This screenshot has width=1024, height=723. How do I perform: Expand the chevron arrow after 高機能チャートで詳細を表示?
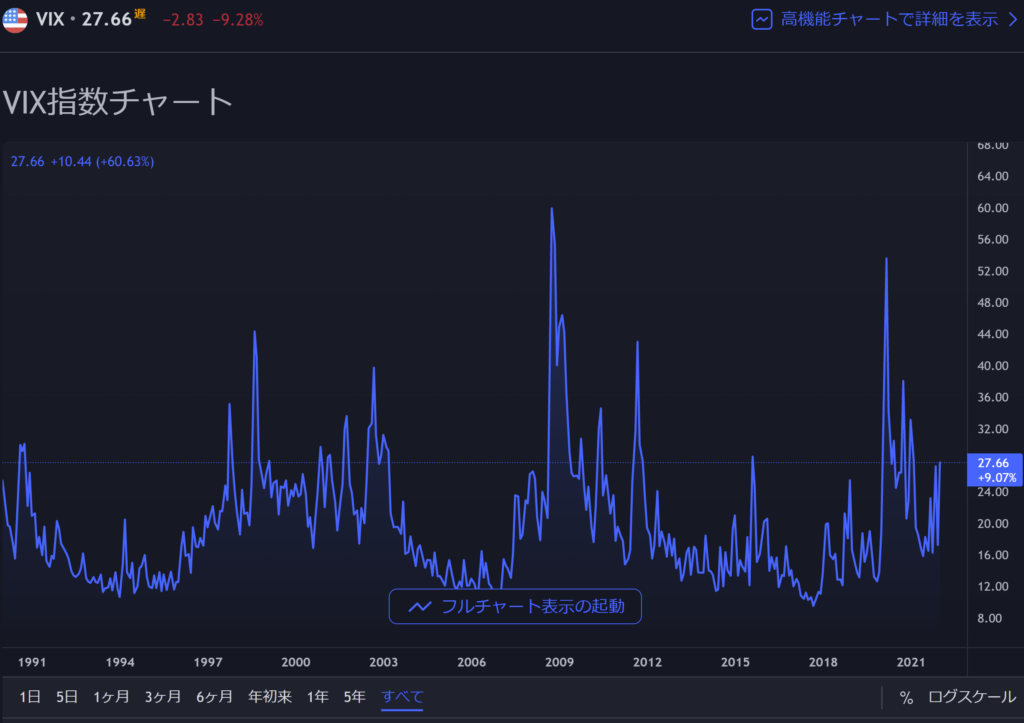(x=1011, y=19)
